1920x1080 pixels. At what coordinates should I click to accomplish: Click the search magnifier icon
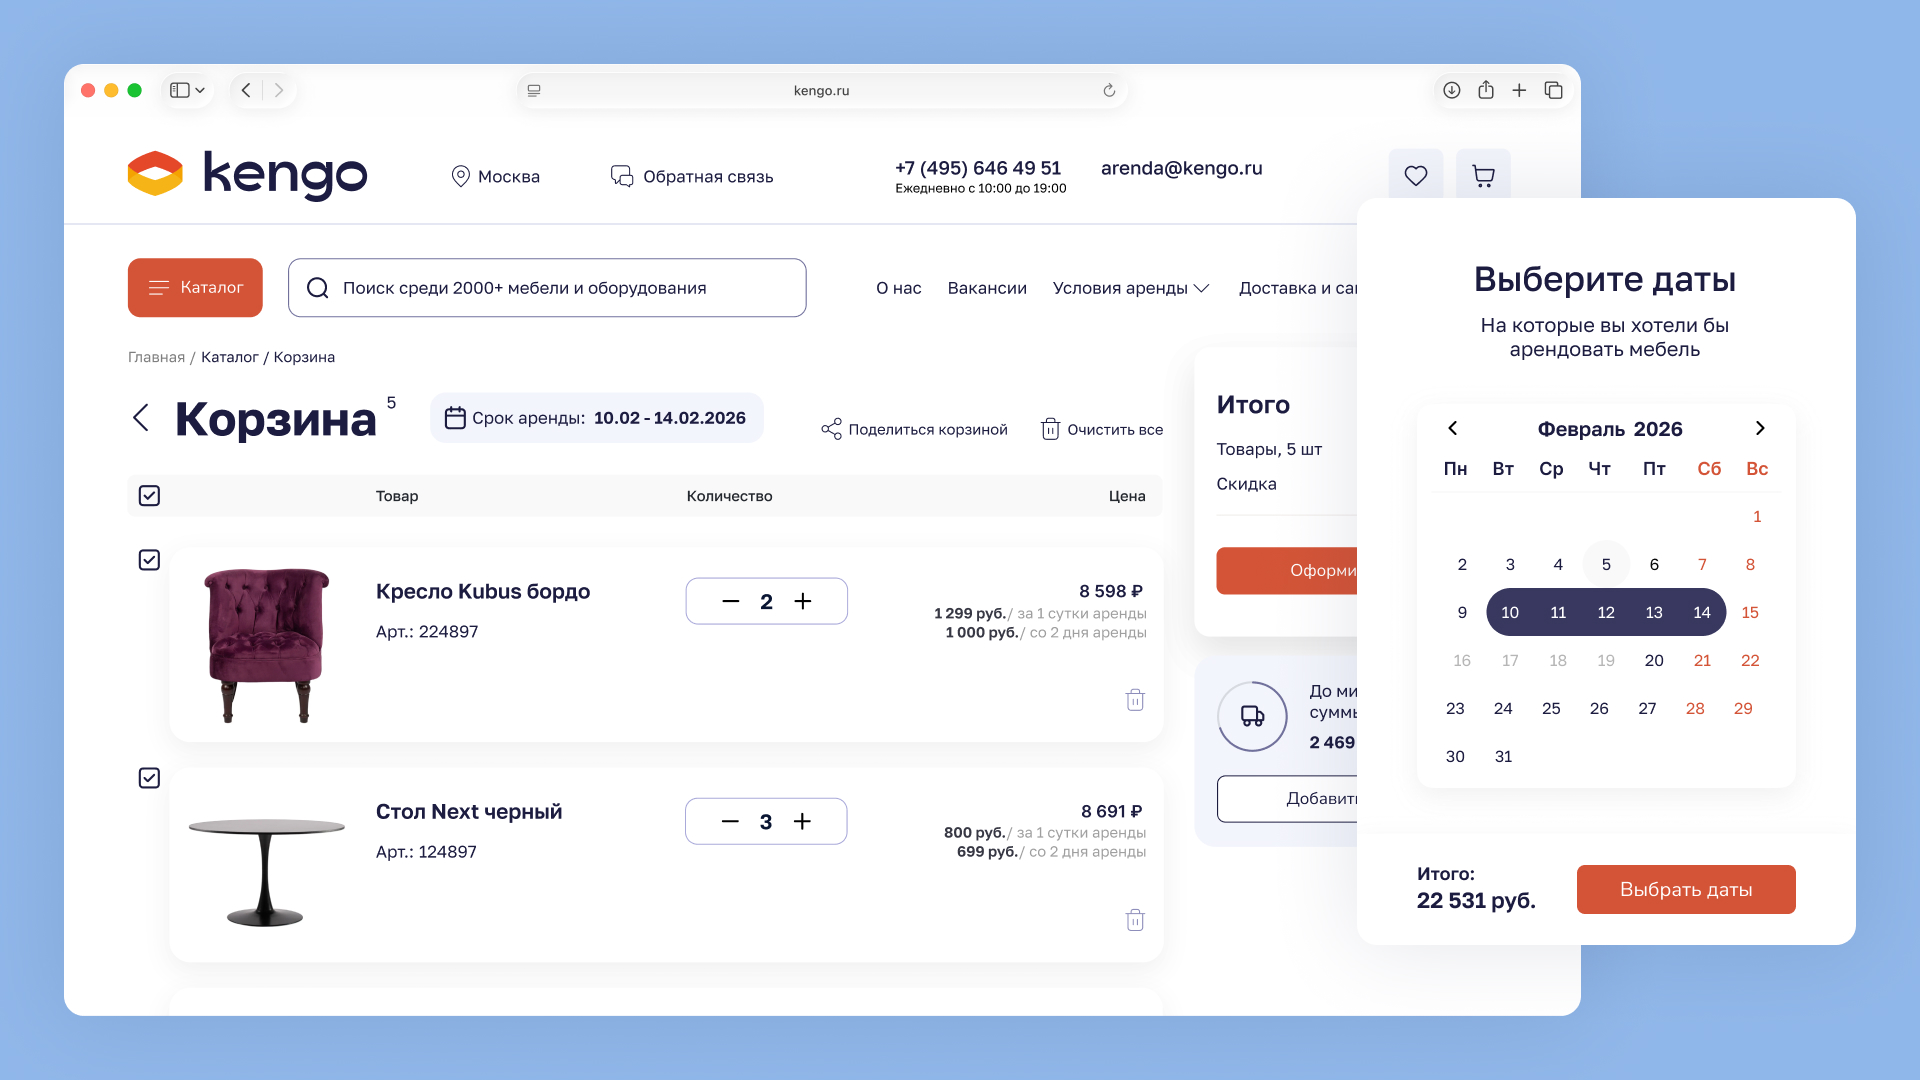click(318, 288)
